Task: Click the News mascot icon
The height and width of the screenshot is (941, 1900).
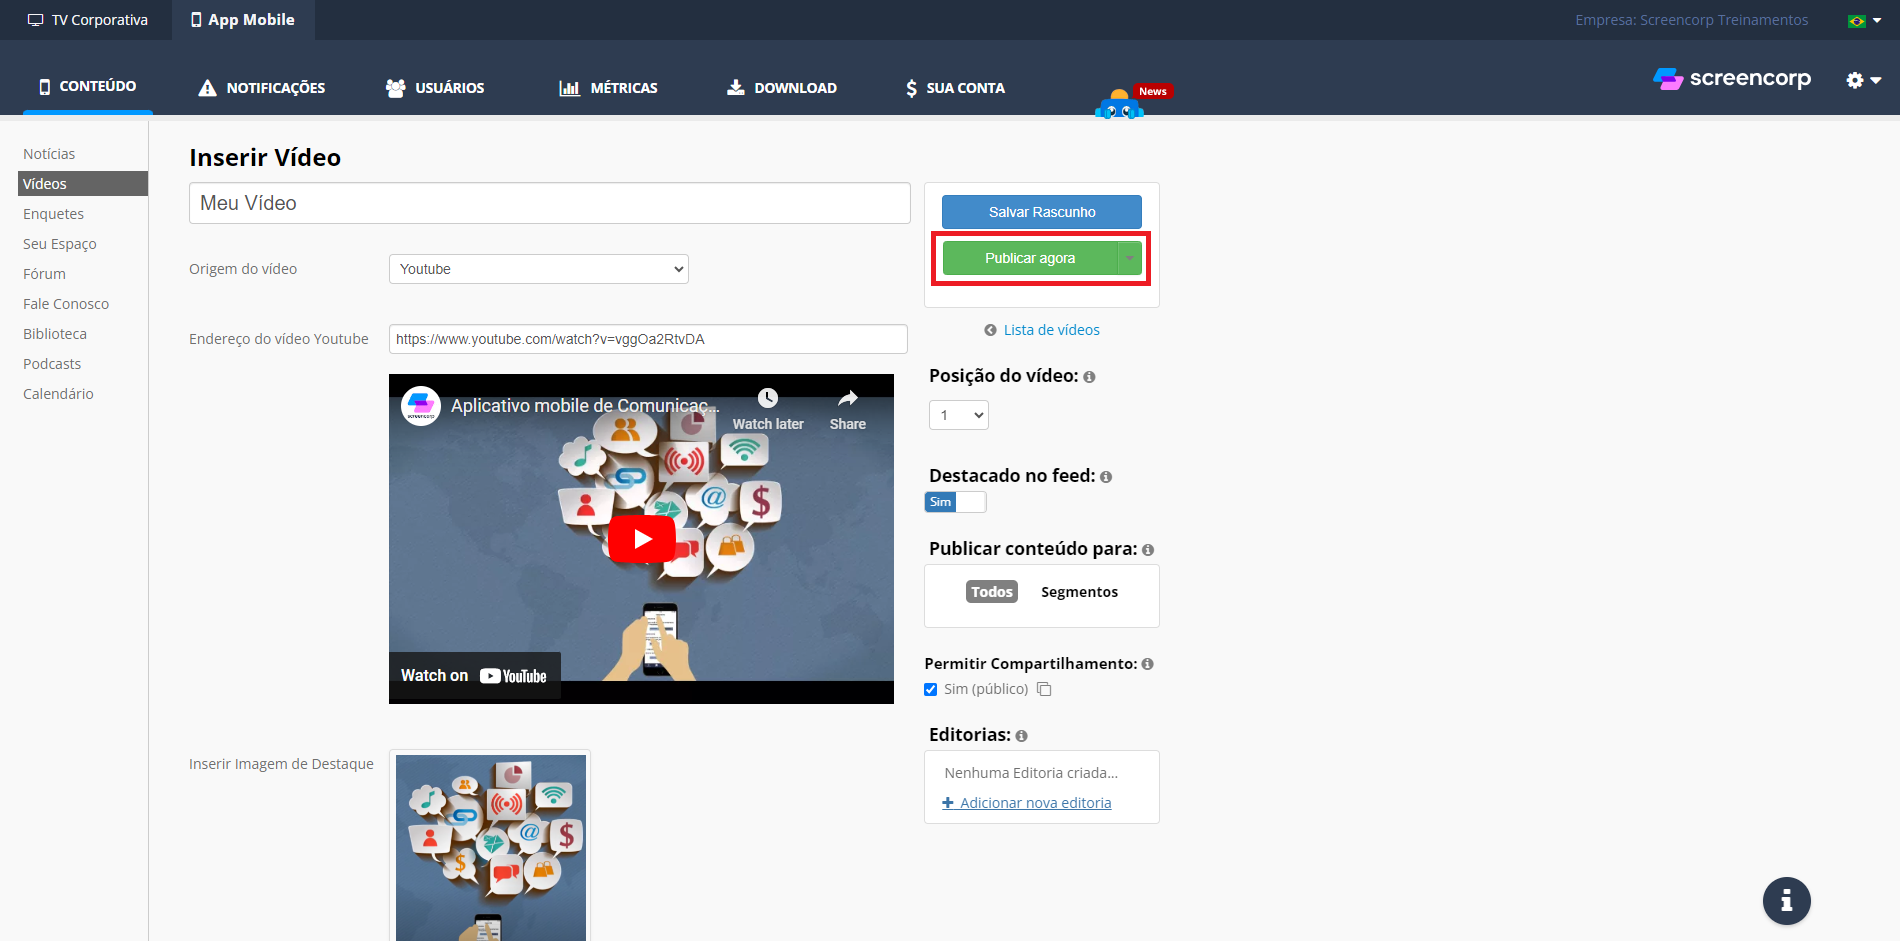Action: click(x=1120, y=104)
